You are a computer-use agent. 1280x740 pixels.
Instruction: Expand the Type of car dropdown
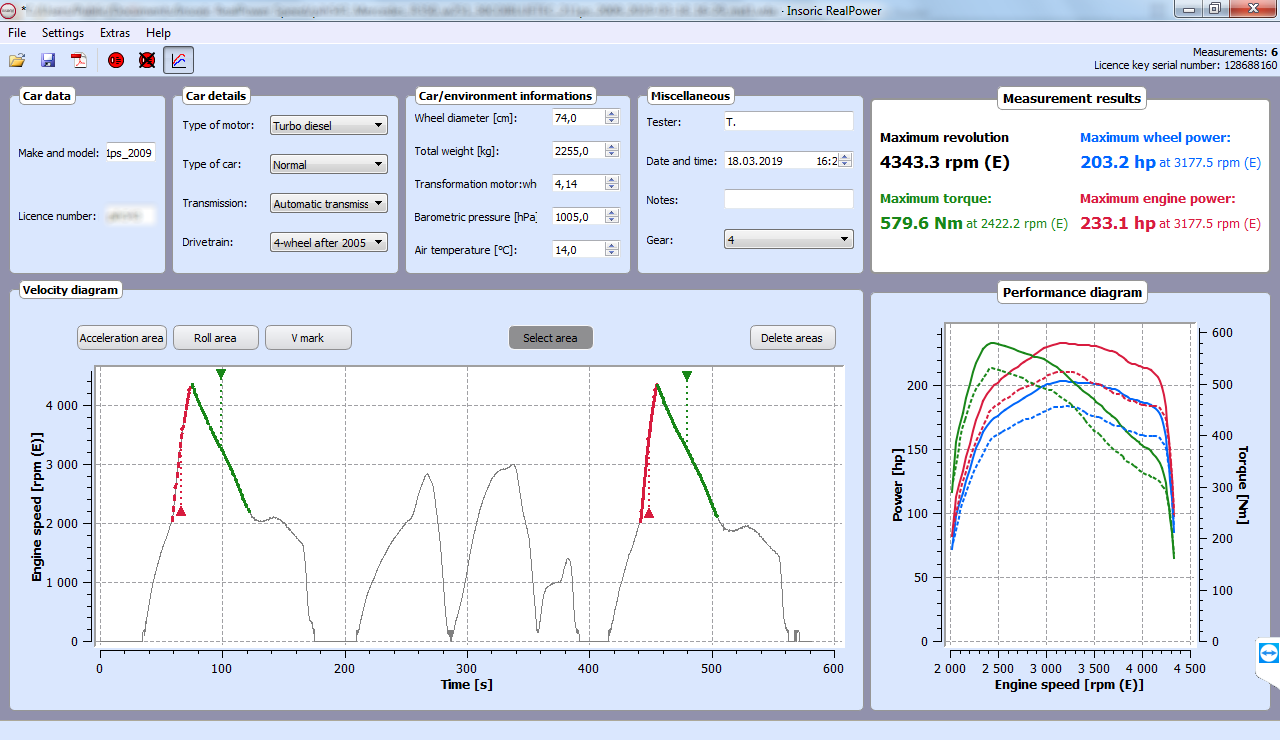point(329,164)
